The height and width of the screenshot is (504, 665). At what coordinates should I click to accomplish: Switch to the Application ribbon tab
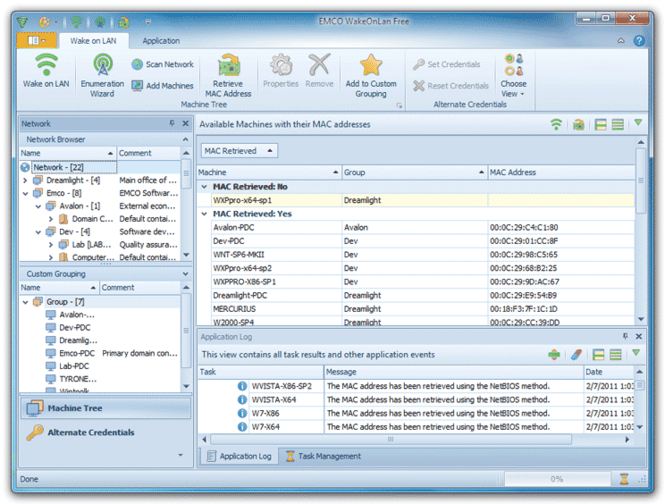[x=161, y=41]
